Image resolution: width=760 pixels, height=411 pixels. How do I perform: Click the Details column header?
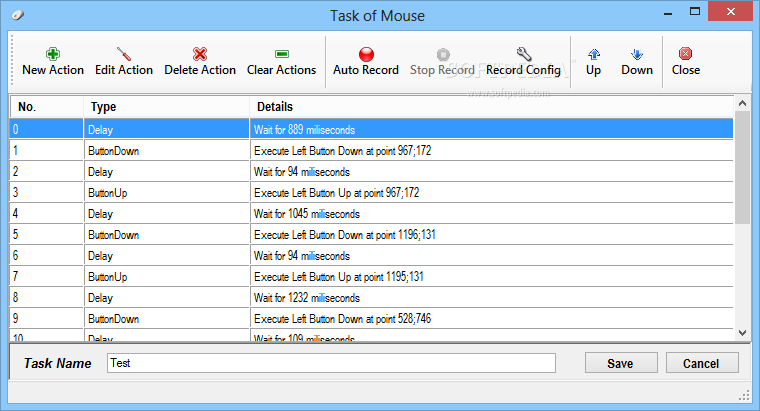(491, 107)
